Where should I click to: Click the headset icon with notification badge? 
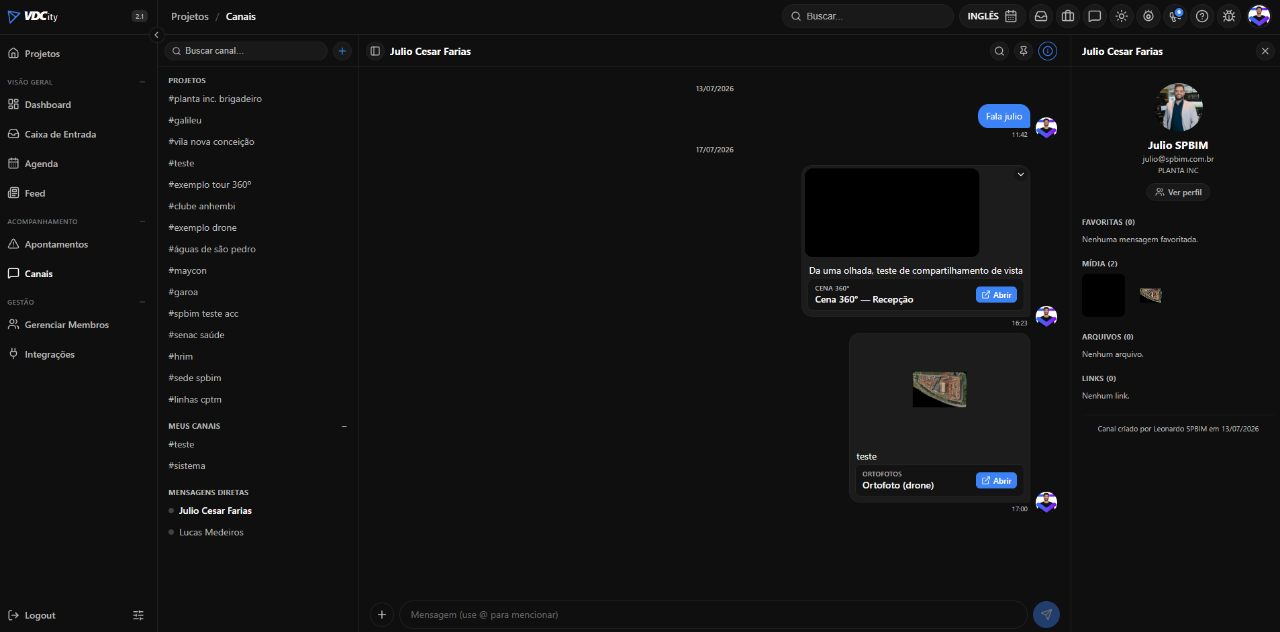pyautogui.click(x=1176, y=16)
